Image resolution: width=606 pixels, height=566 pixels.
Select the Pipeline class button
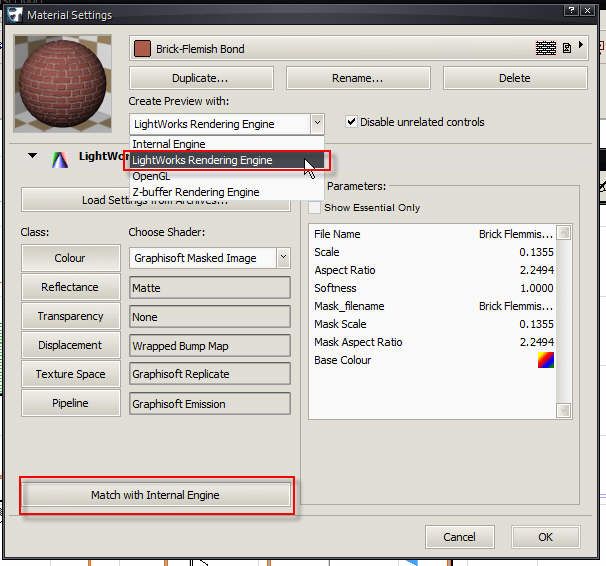tap(71, 403)
